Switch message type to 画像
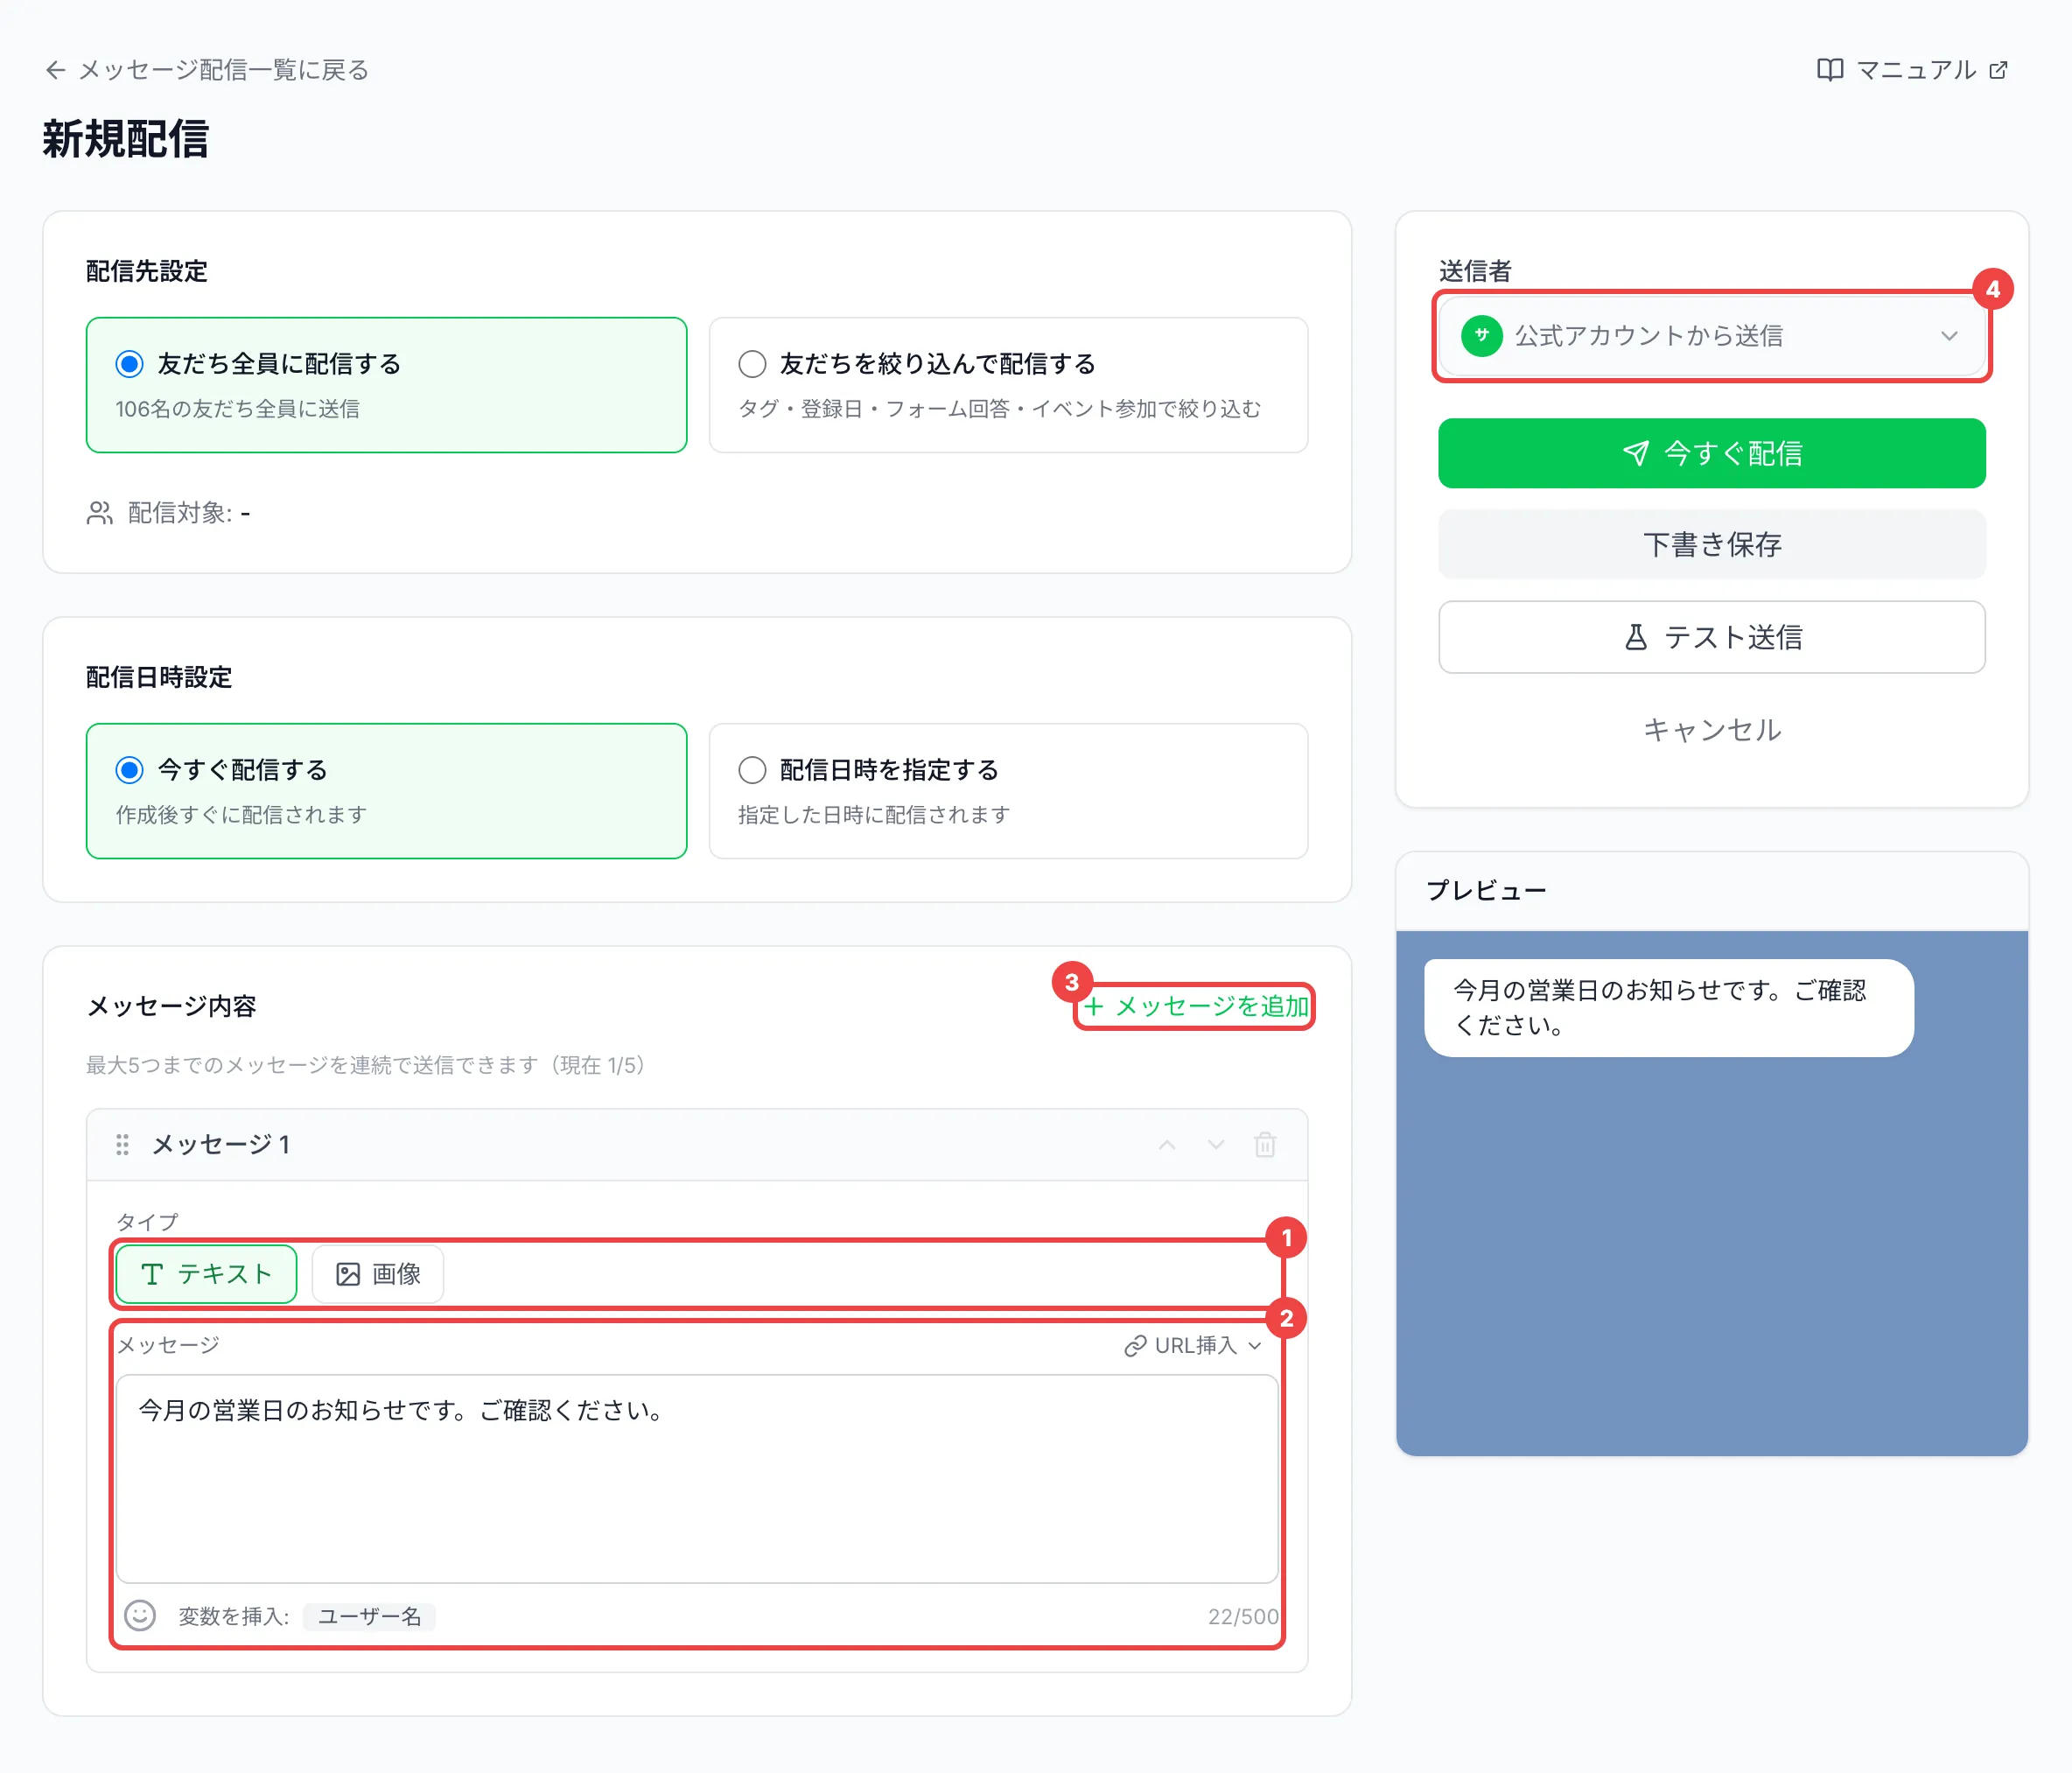Viewport: 2072px width, 1773px height. 378,1274
